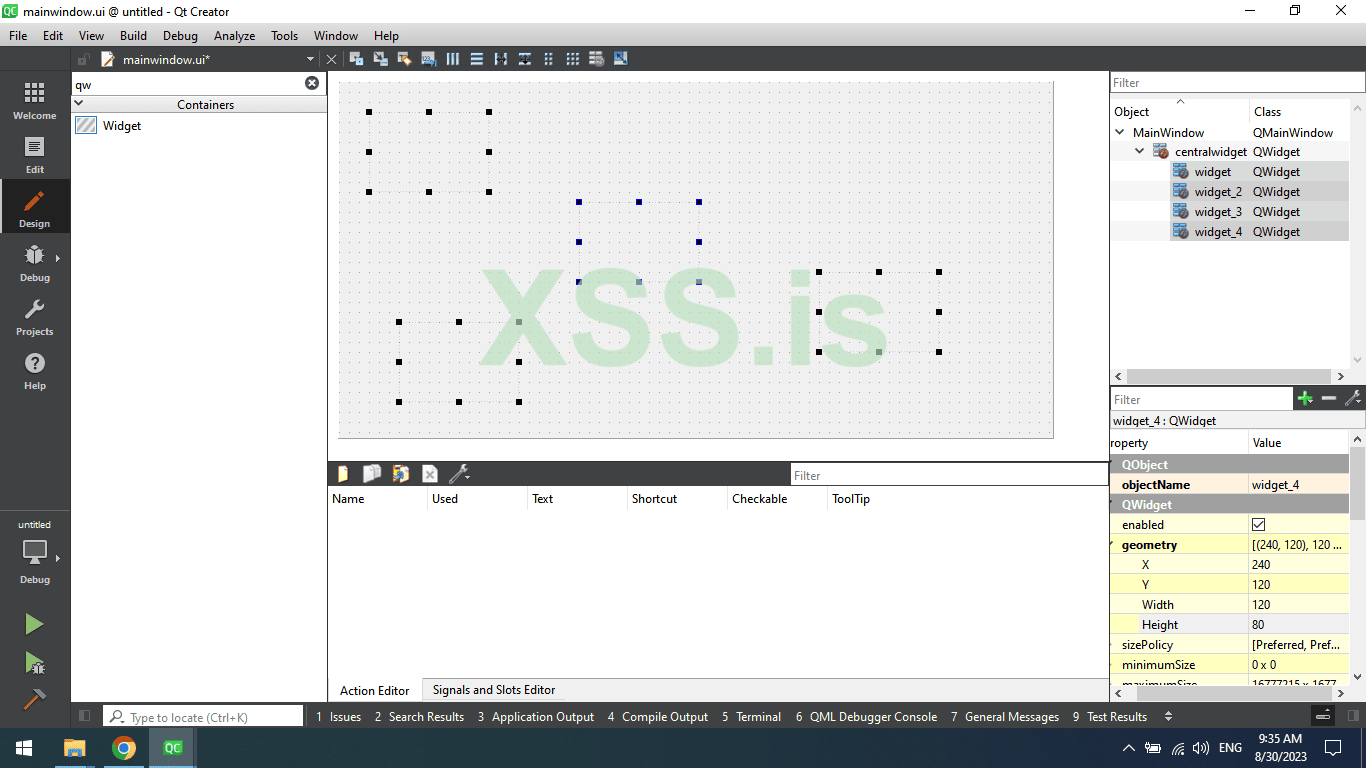Image resolution: width=1366 pixels, height=768 pixels.
Task: Open the Tools menu
Action: [x=284, y=35]
